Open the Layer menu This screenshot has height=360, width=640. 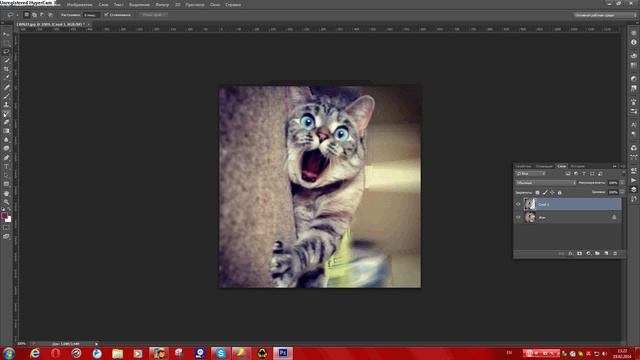(103, 5)
